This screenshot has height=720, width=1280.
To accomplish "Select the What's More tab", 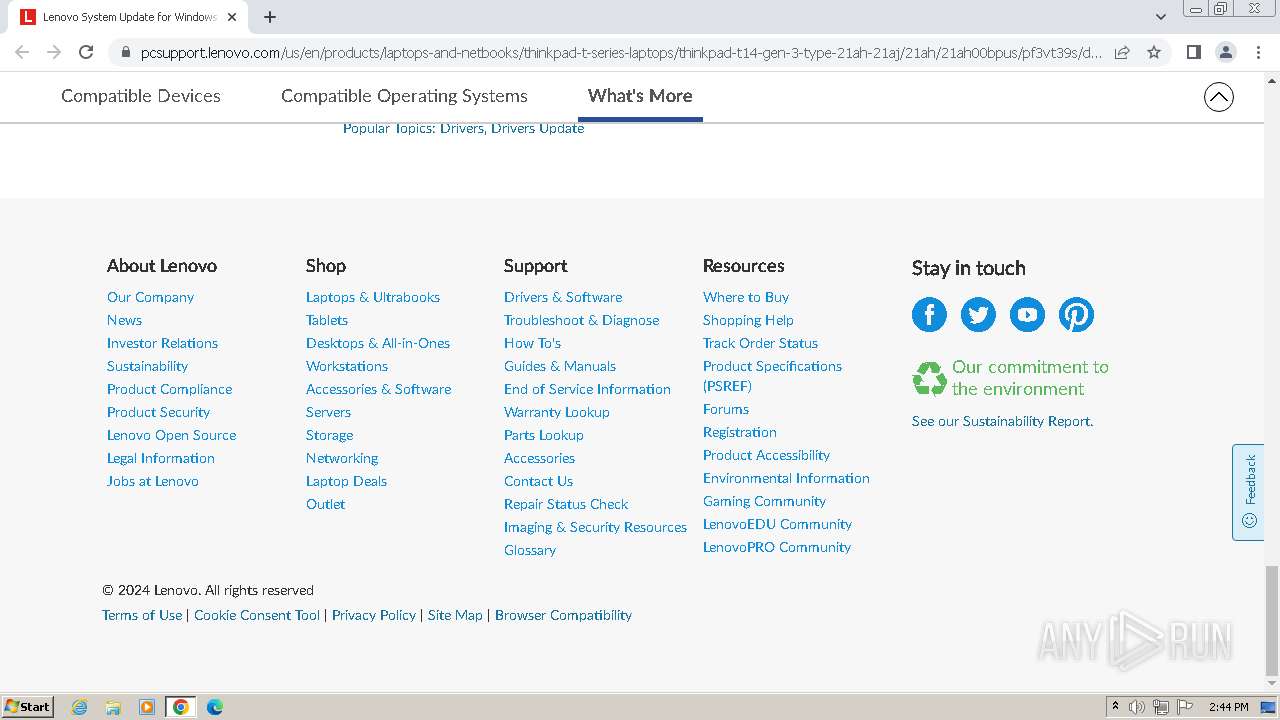I will coord(640,96).
